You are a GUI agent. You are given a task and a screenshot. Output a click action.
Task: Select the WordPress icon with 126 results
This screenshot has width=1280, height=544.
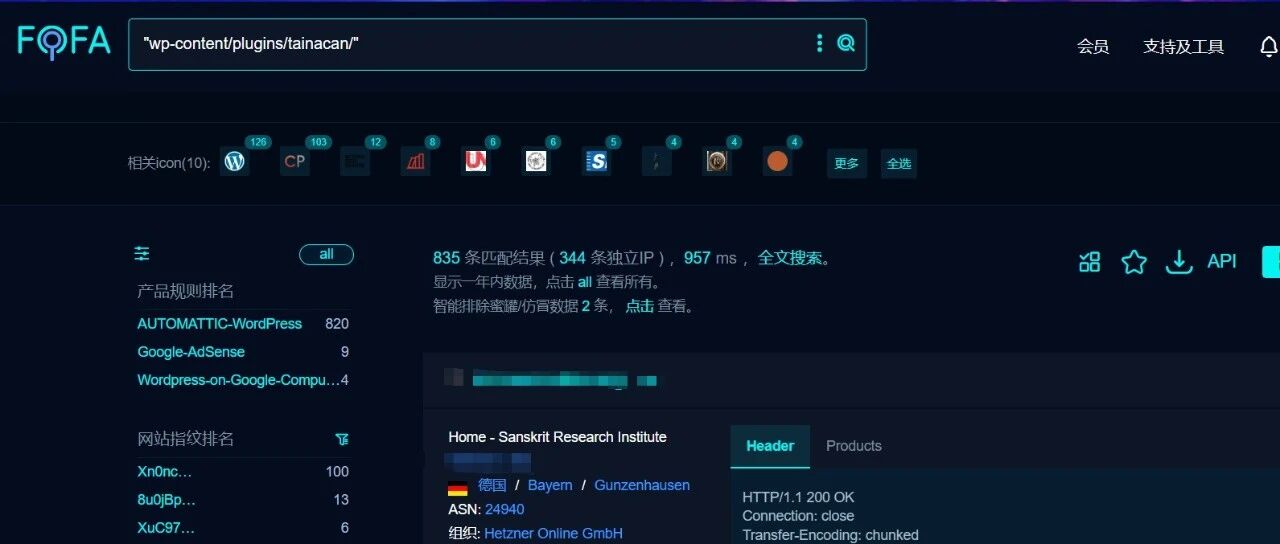coord(235,161)
